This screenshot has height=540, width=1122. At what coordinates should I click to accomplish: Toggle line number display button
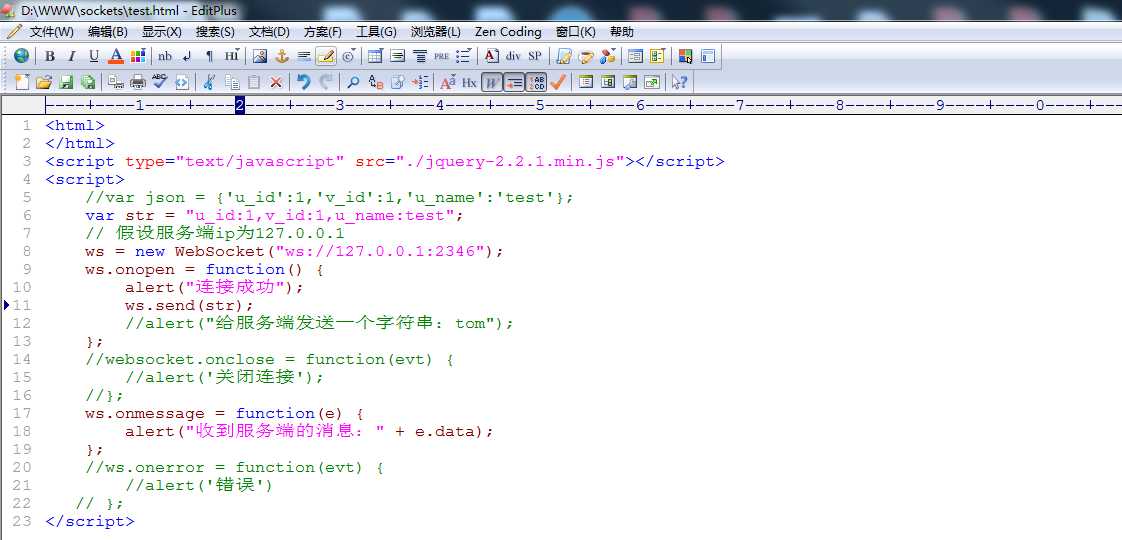(536, 82)
